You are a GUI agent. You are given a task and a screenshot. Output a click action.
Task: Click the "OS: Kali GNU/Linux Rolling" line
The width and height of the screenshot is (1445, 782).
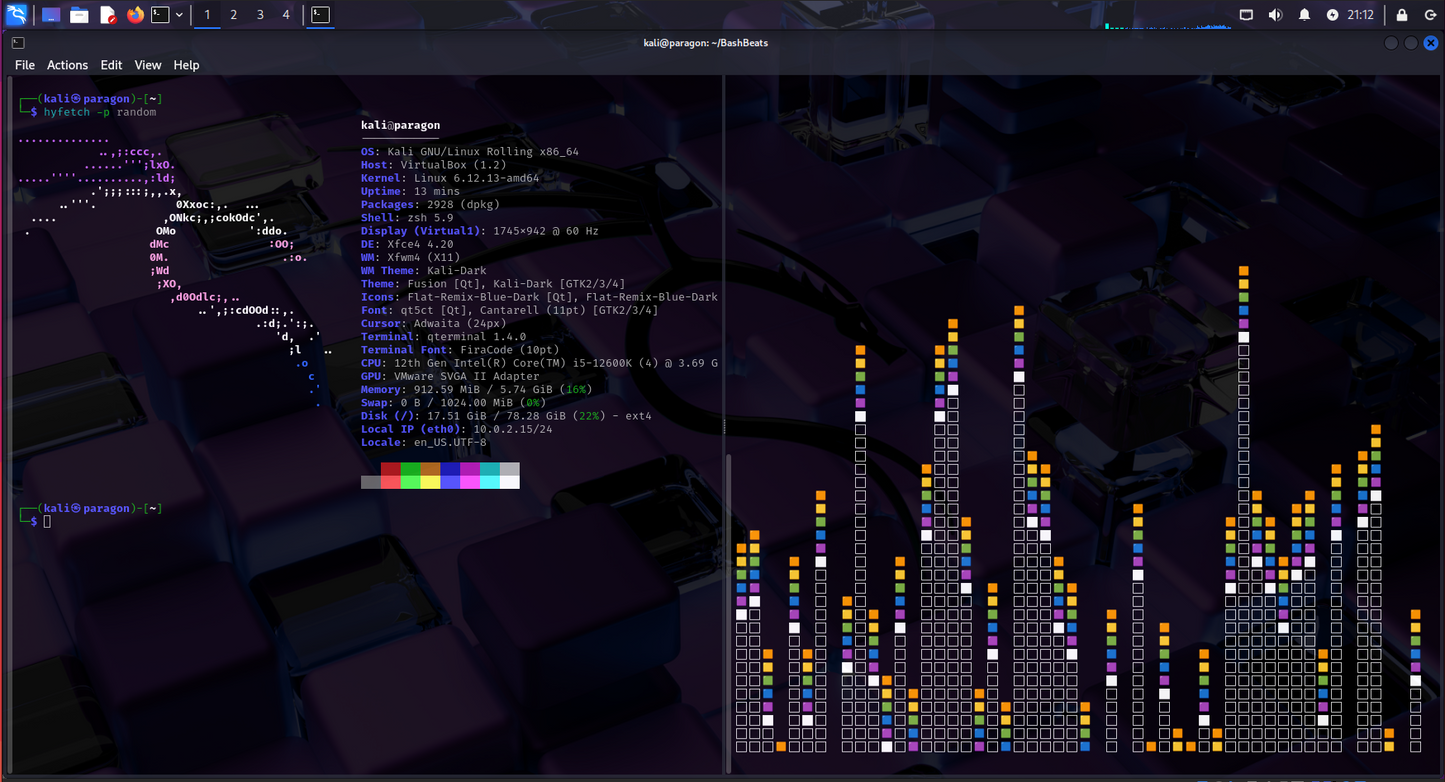[470, 152]
